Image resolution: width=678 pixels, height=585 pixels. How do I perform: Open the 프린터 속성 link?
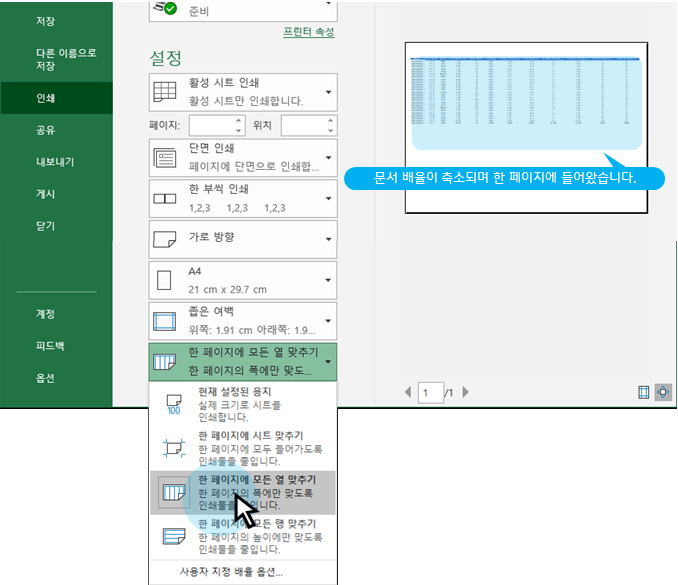tap(309, 32)
